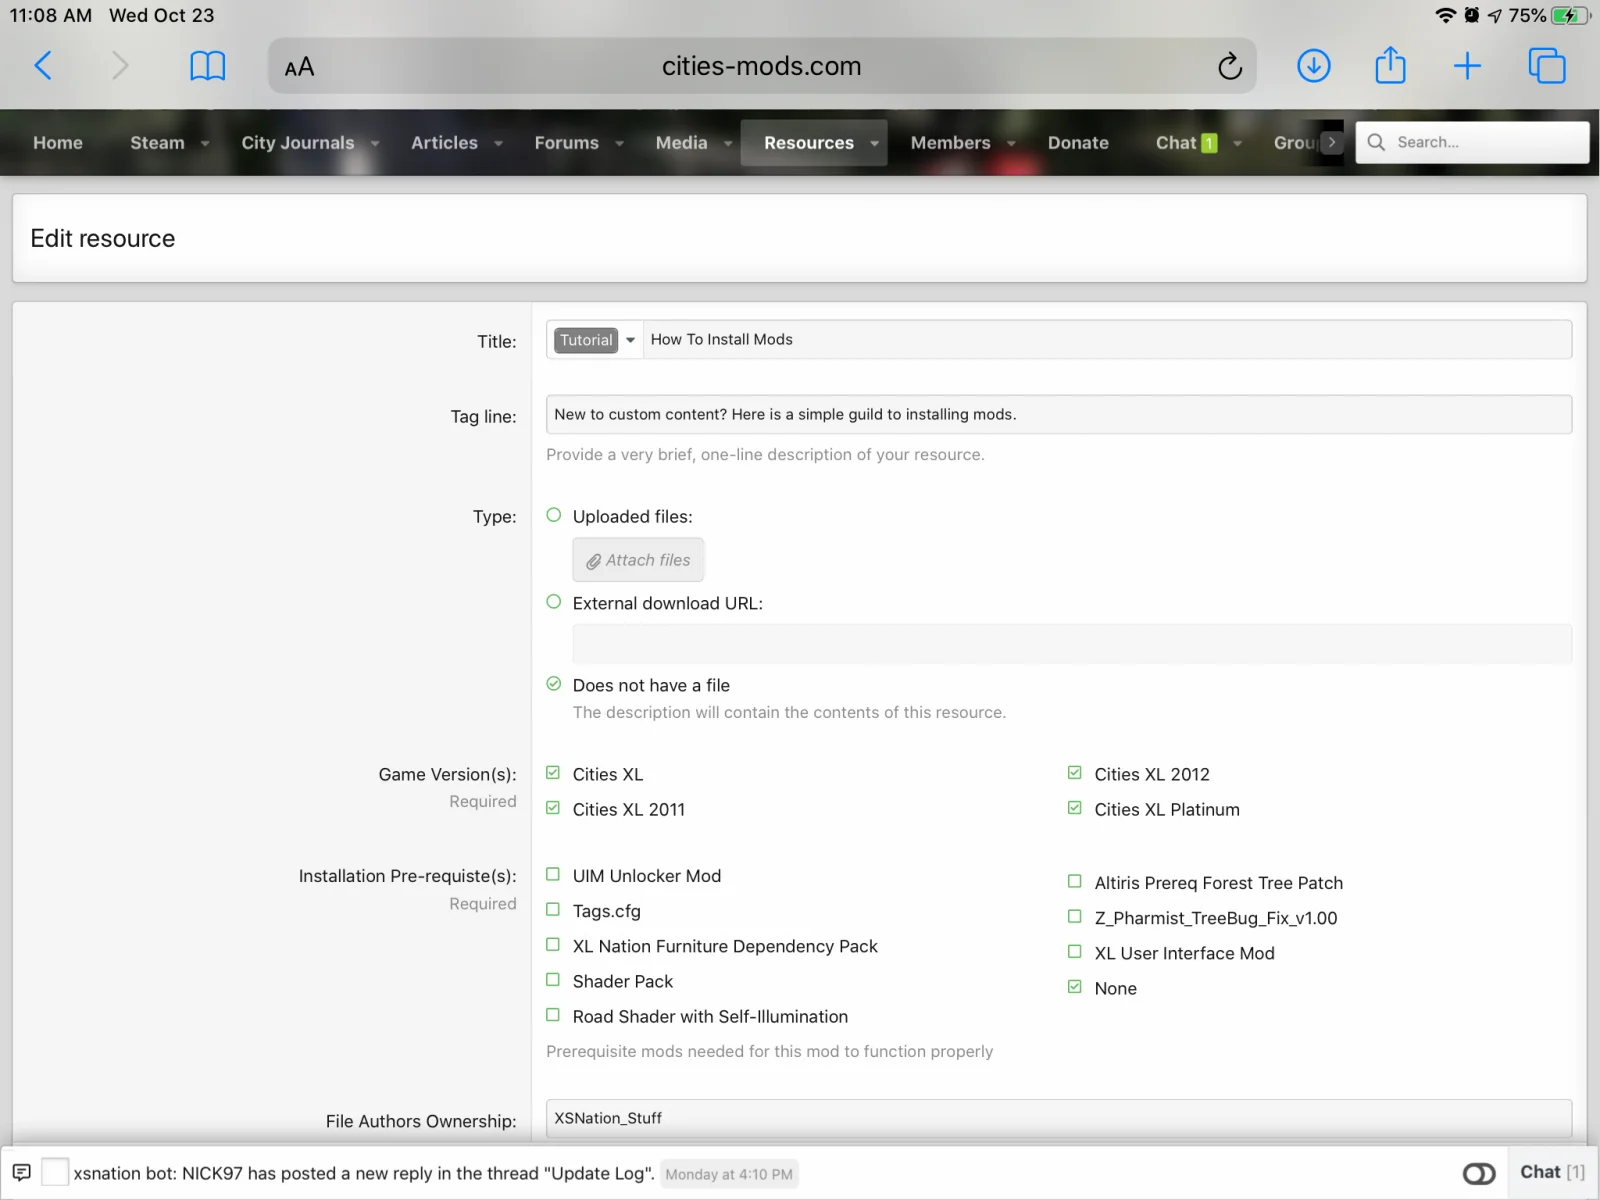
Task: Open the Members nav item
Action: click(950, 143)
